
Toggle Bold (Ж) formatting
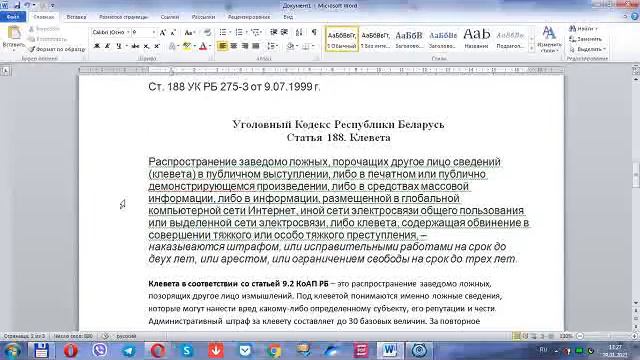[97, 46]
